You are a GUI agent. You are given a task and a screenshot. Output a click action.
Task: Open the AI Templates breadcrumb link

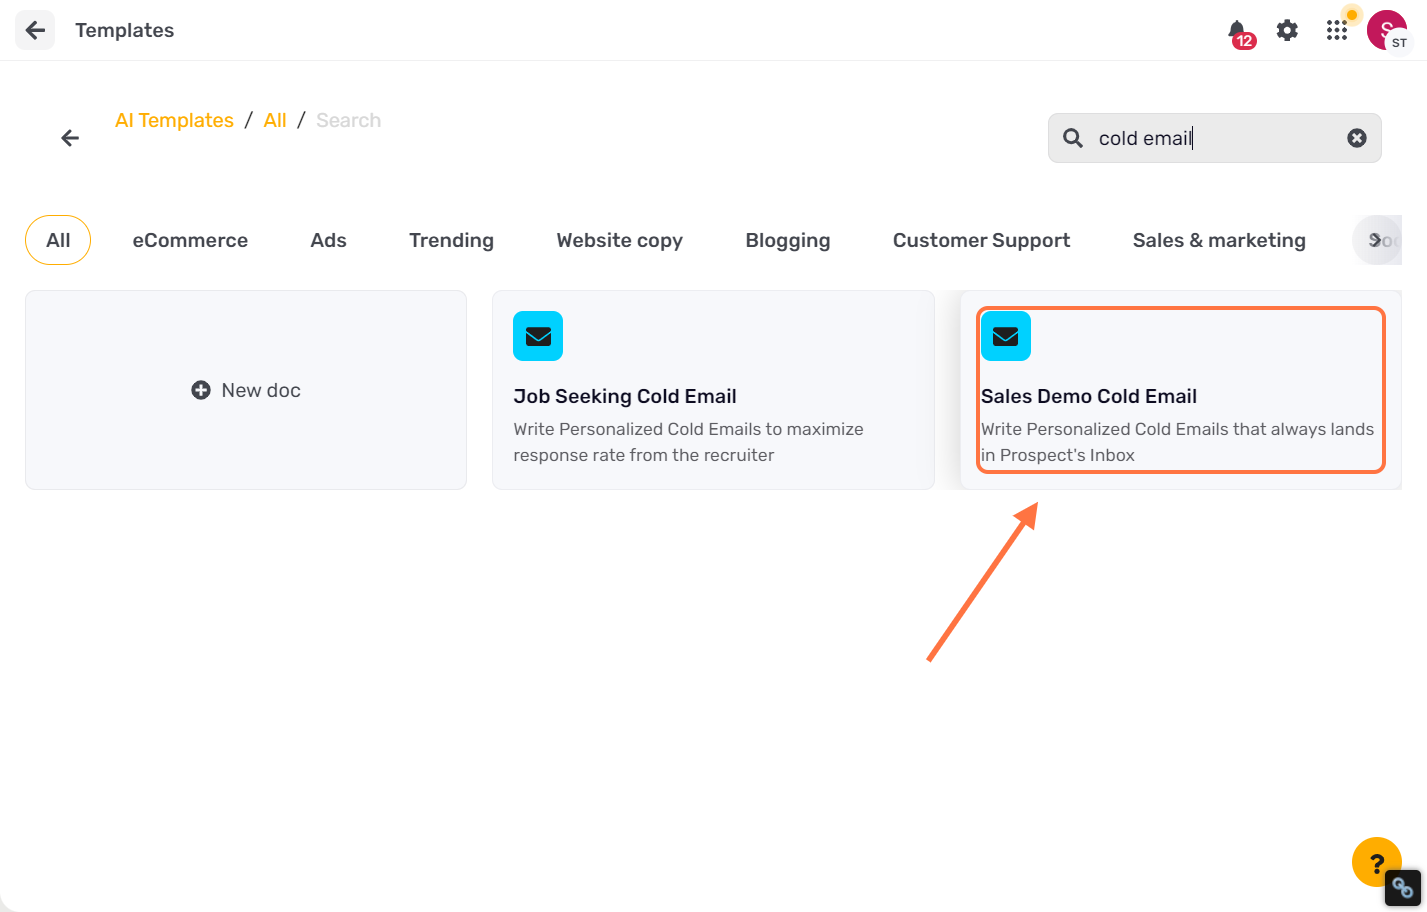click(x=174, y=120)
